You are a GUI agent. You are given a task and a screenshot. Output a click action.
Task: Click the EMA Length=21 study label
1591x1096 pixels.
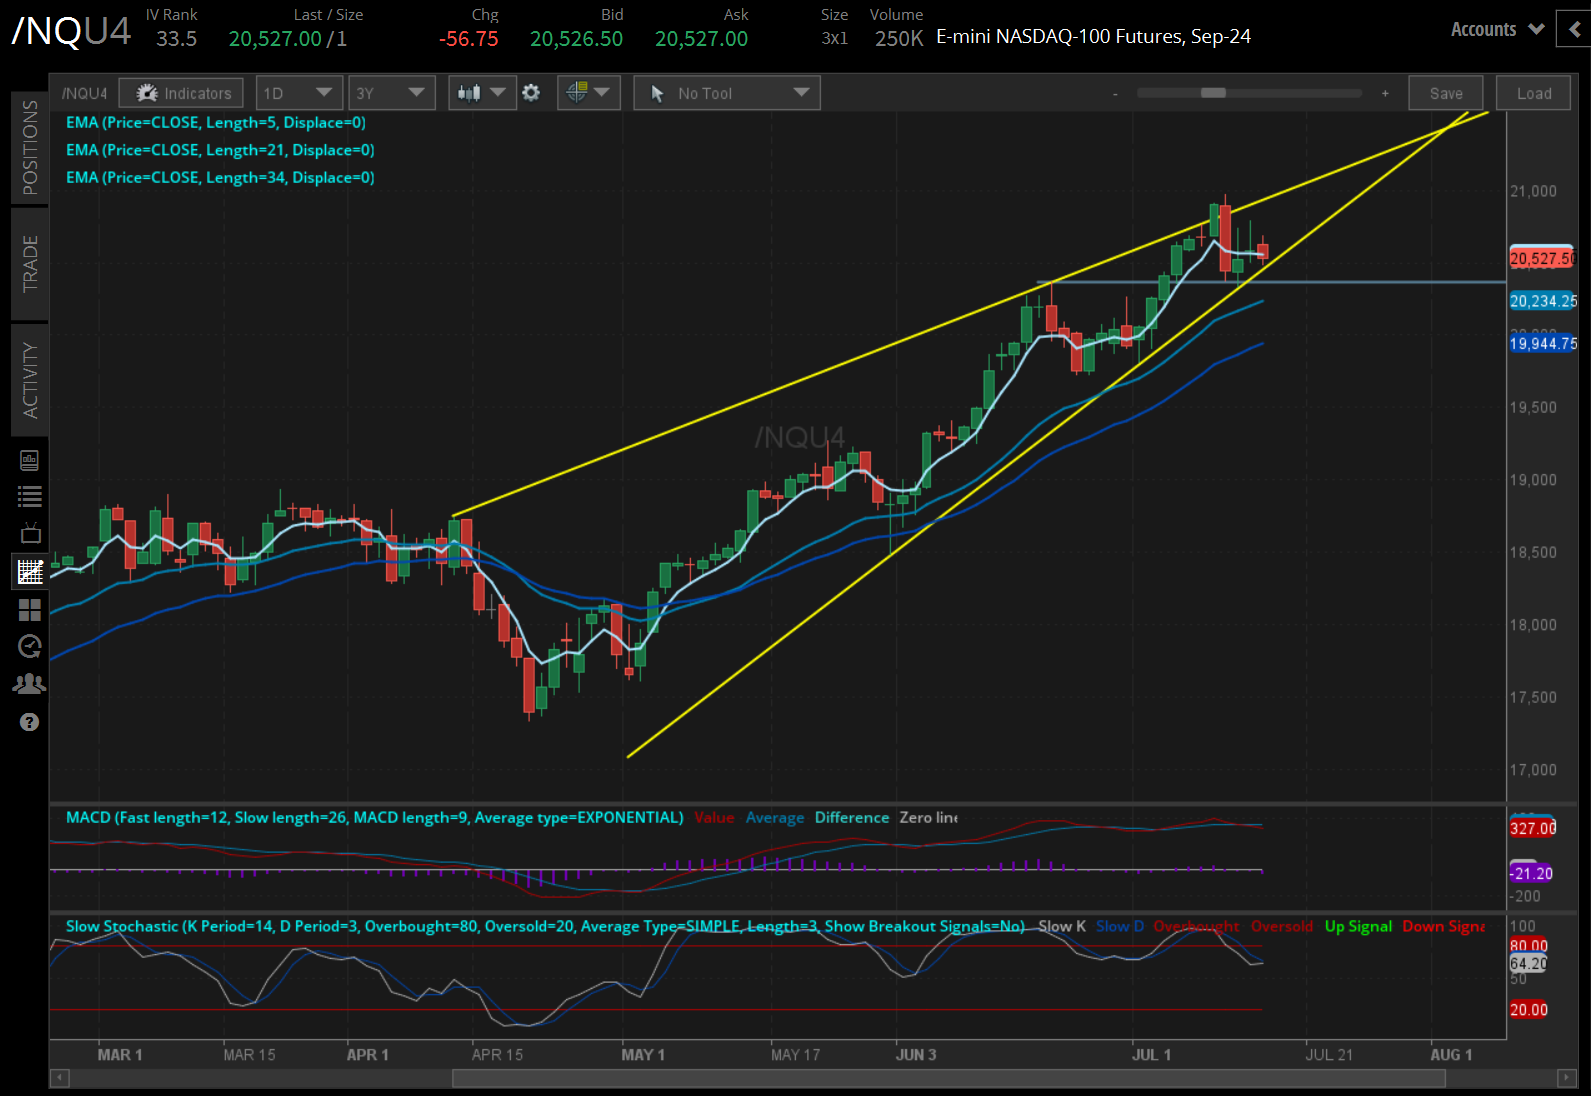coord(220,150)
